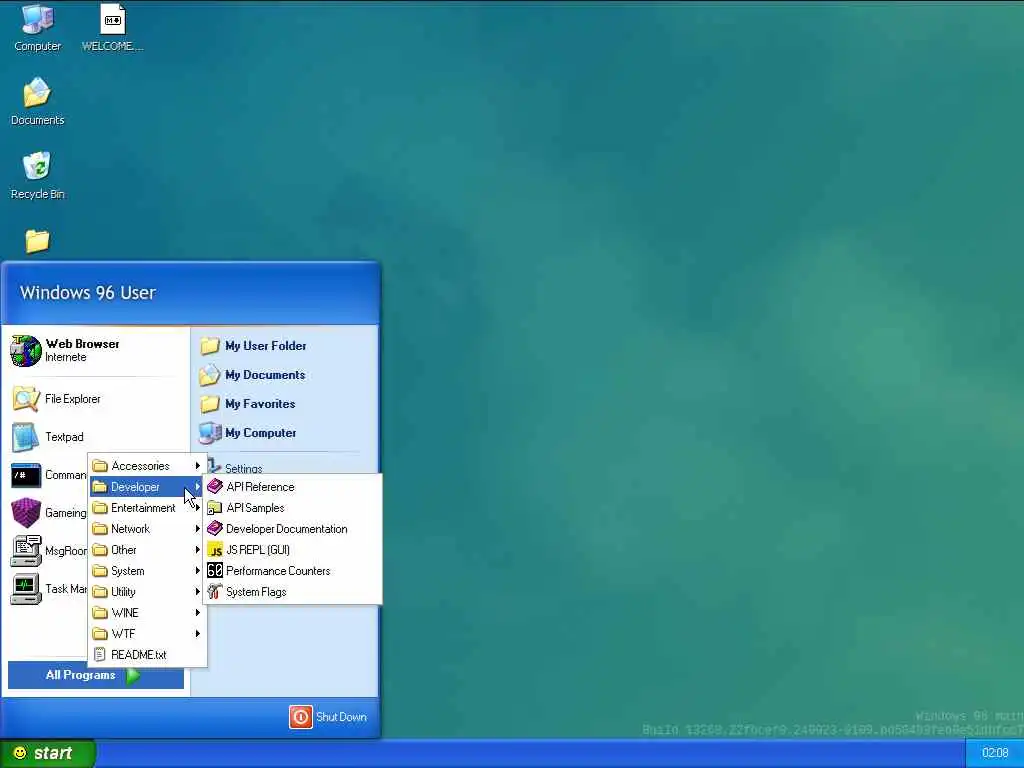Select the Recycle Bin desktop icon
Image resolution: width=1024 pixels, height=768 pixels.
[x=37, y=176]
